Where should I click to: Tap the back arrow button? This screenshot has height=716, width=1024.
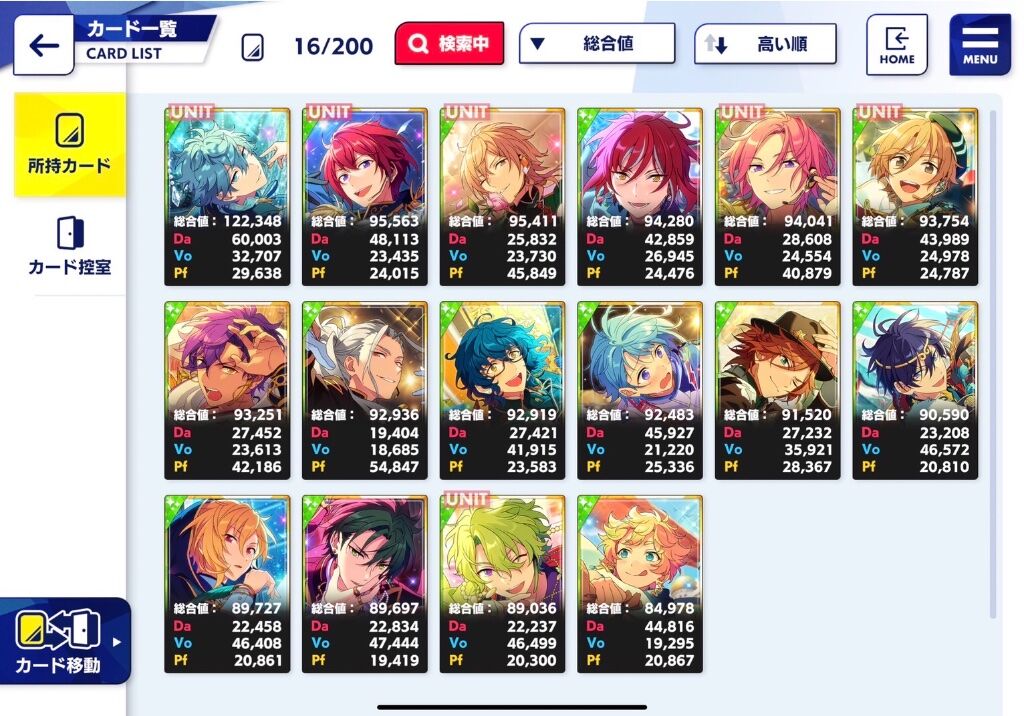tap(44, 45)
